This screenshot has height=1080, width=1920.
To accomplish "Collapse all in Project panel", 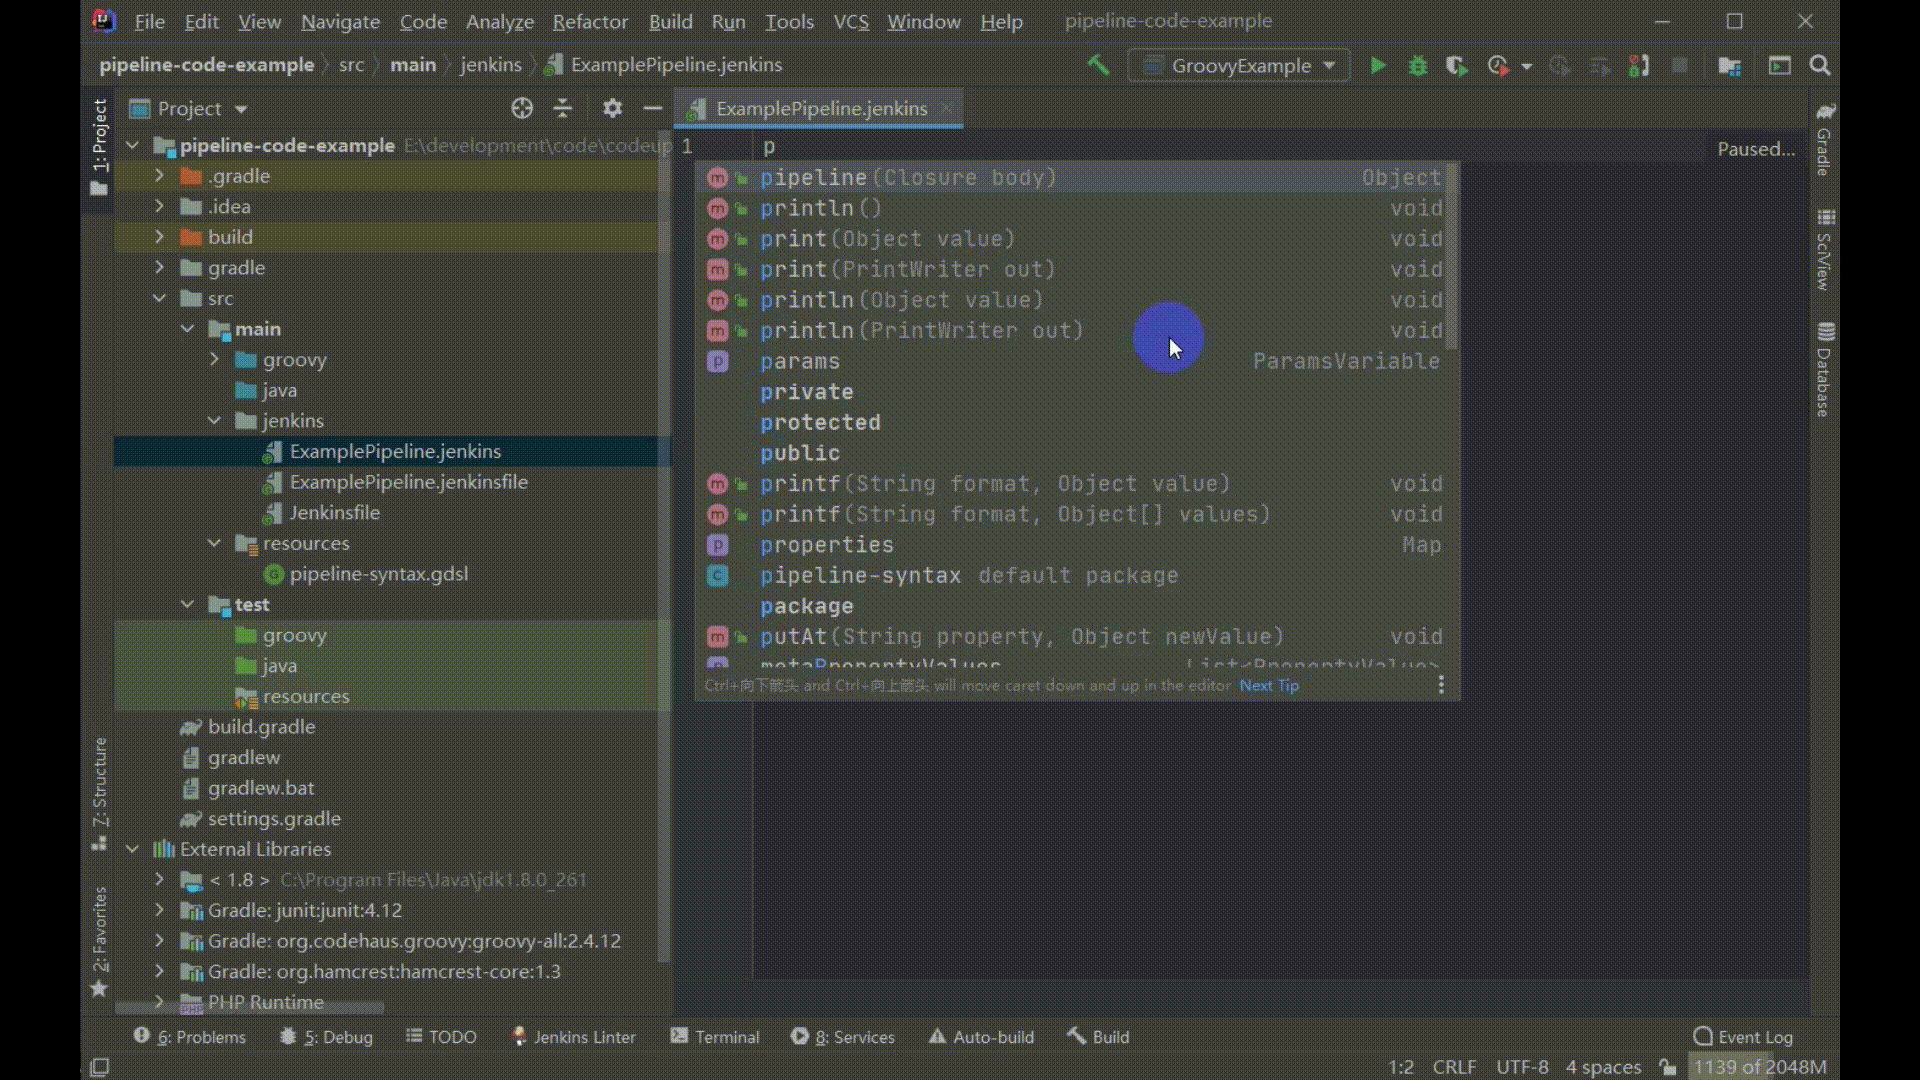I will point(563,108).
